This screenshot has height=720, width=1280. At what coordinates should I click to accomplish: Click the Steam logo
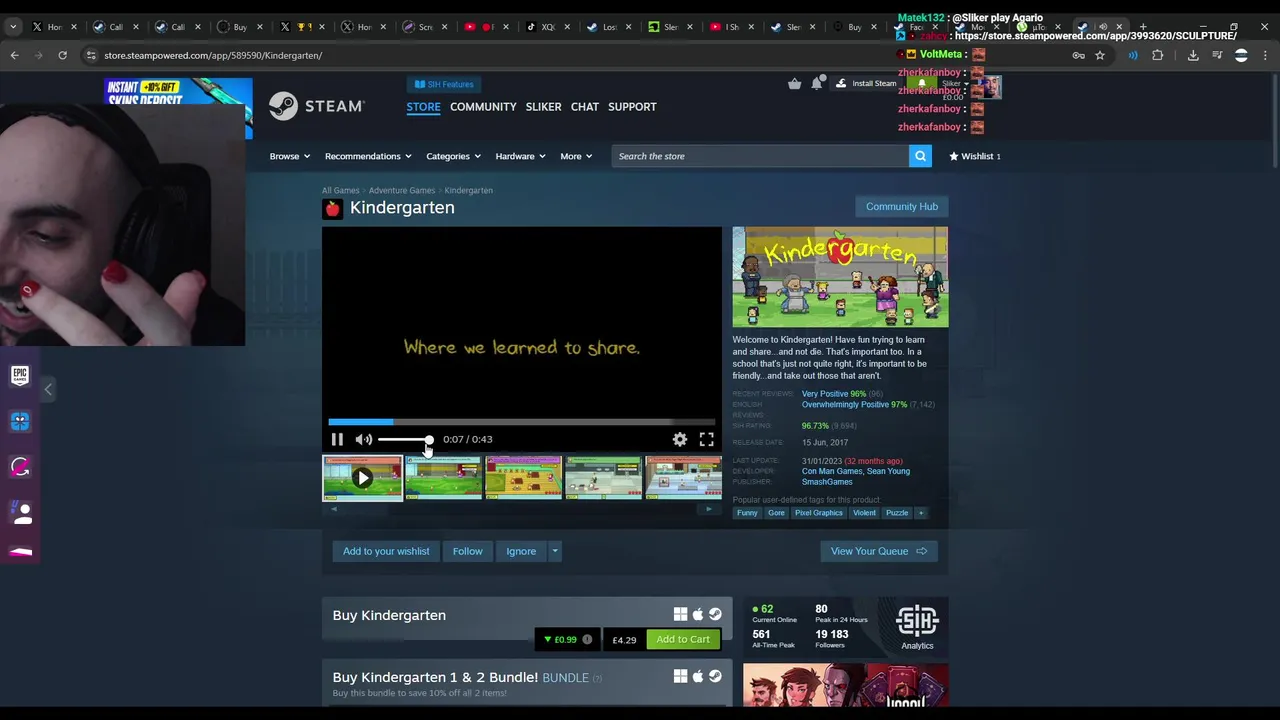tap(317, 106)
